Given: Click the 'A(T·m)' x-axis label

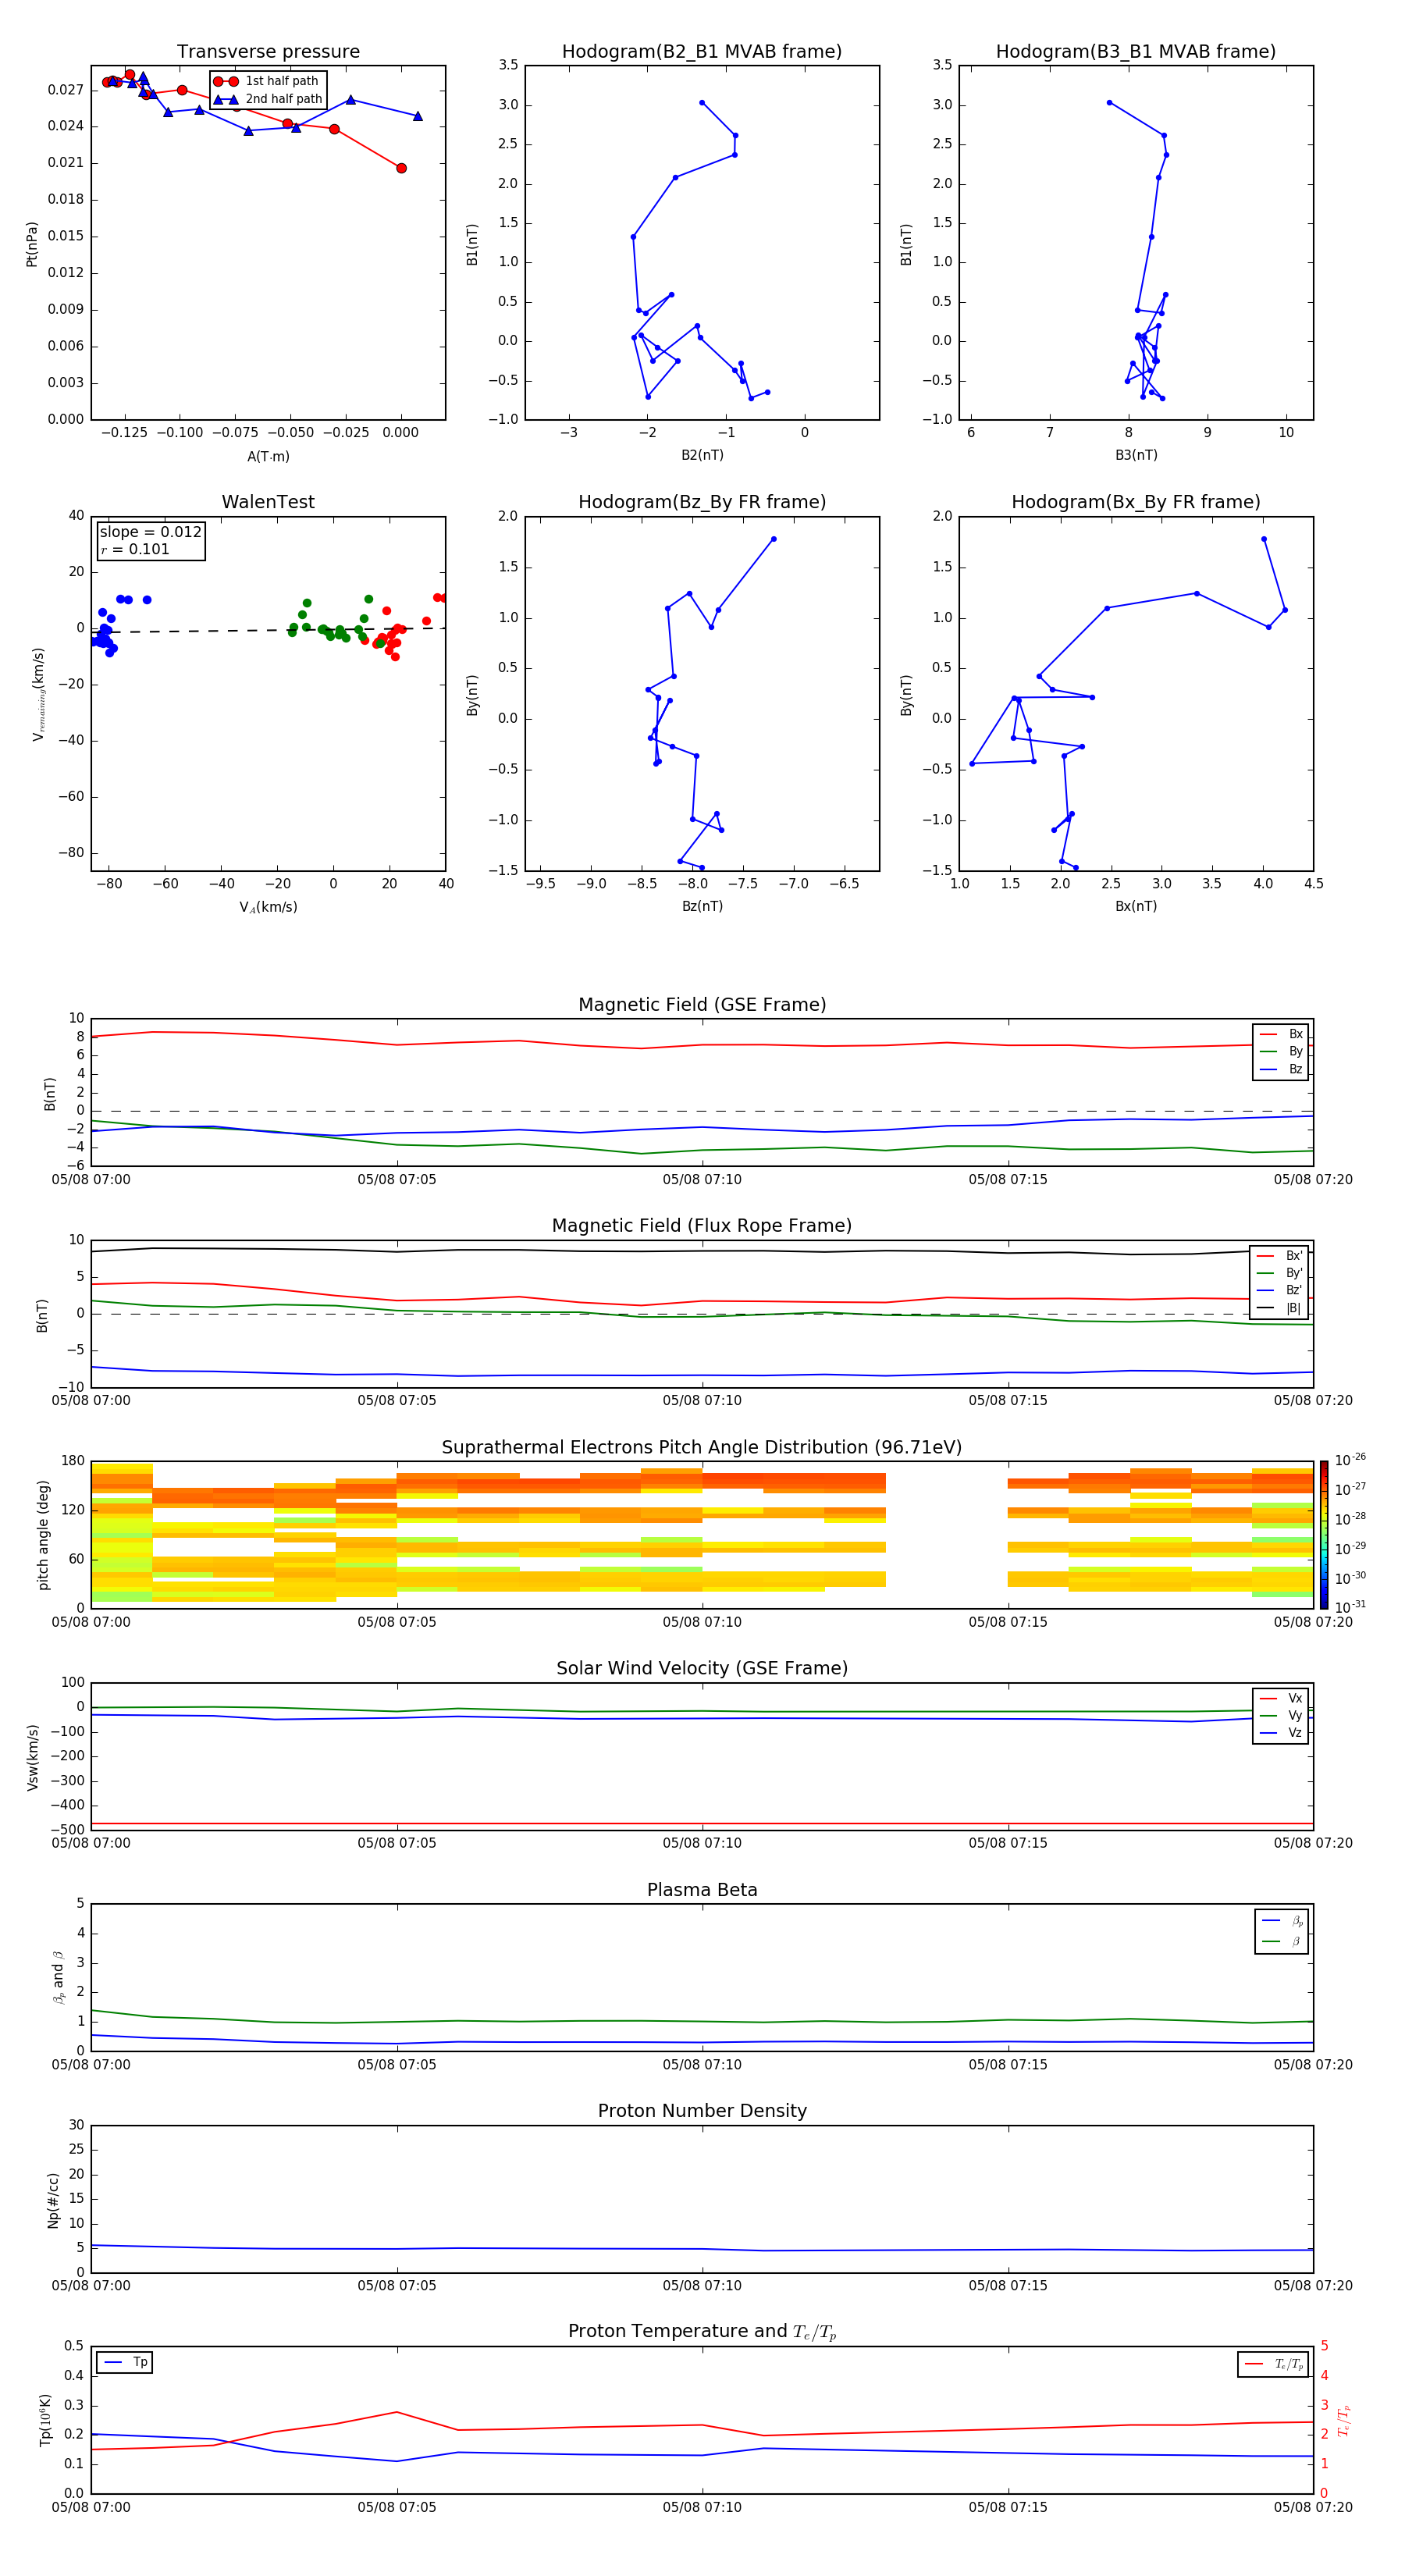Looking at the screenshot, I should tap(268, 456).
